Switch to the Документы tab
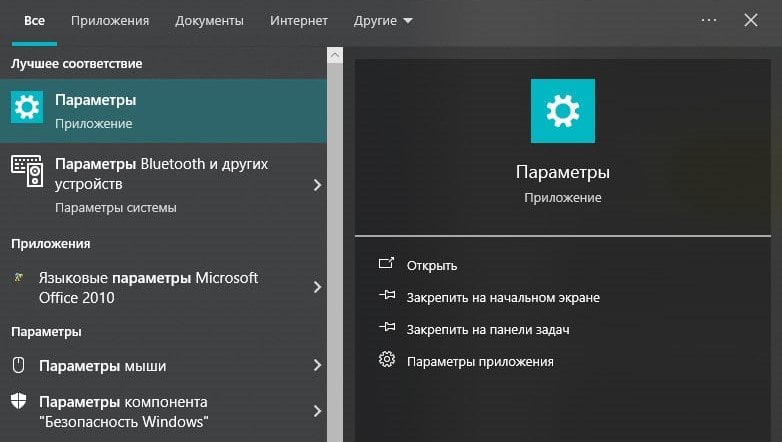The image size is (782, 442). 209,21
